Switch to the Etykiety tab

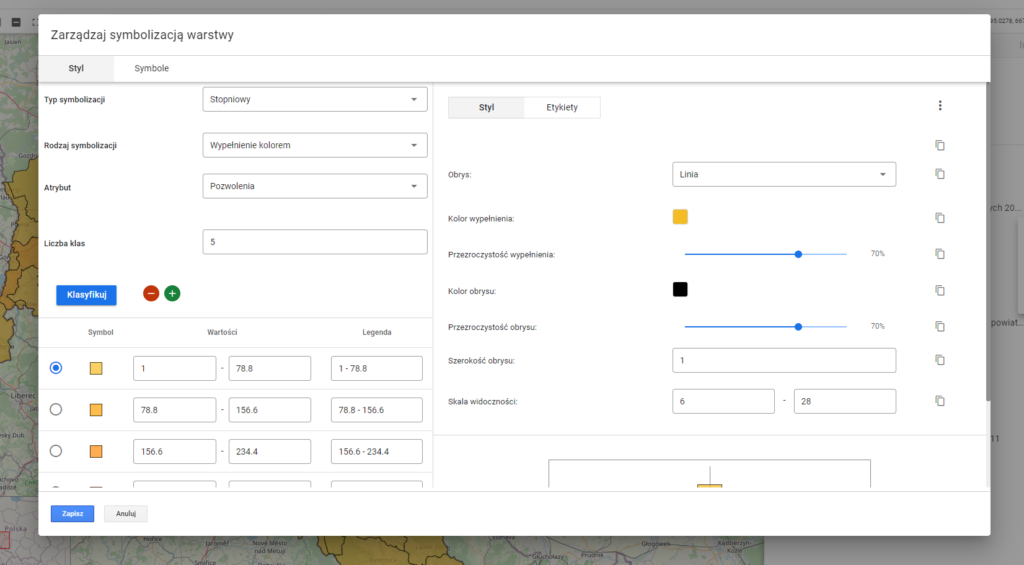[x=561, y=107]
